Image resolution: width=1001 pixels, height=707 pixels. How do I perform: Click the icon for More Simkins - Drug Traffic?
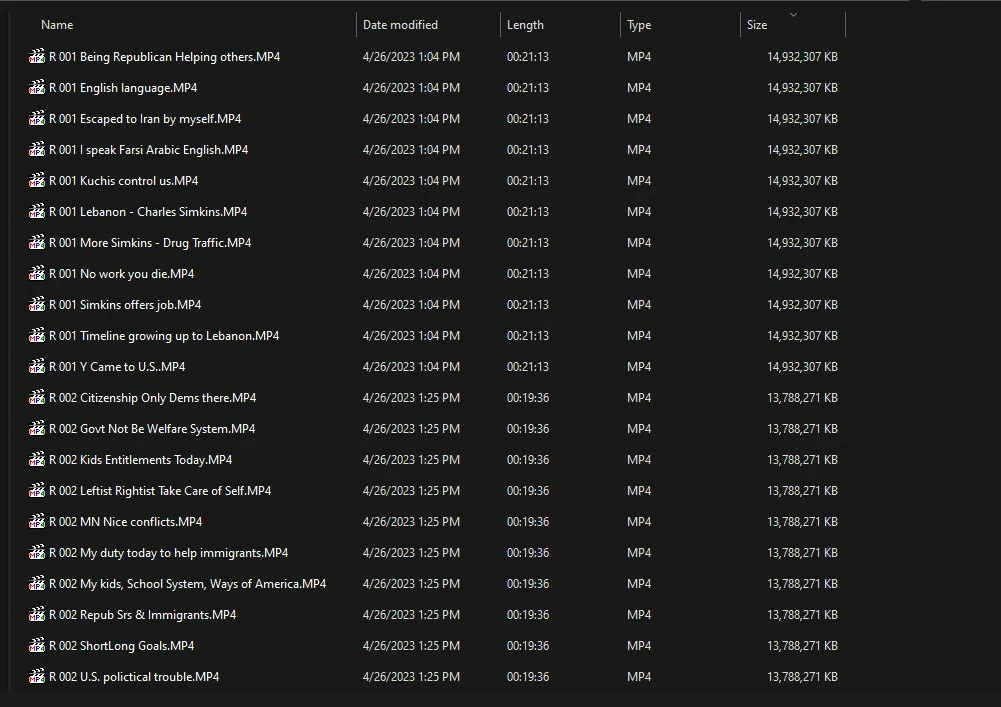(x=37, y=243)
